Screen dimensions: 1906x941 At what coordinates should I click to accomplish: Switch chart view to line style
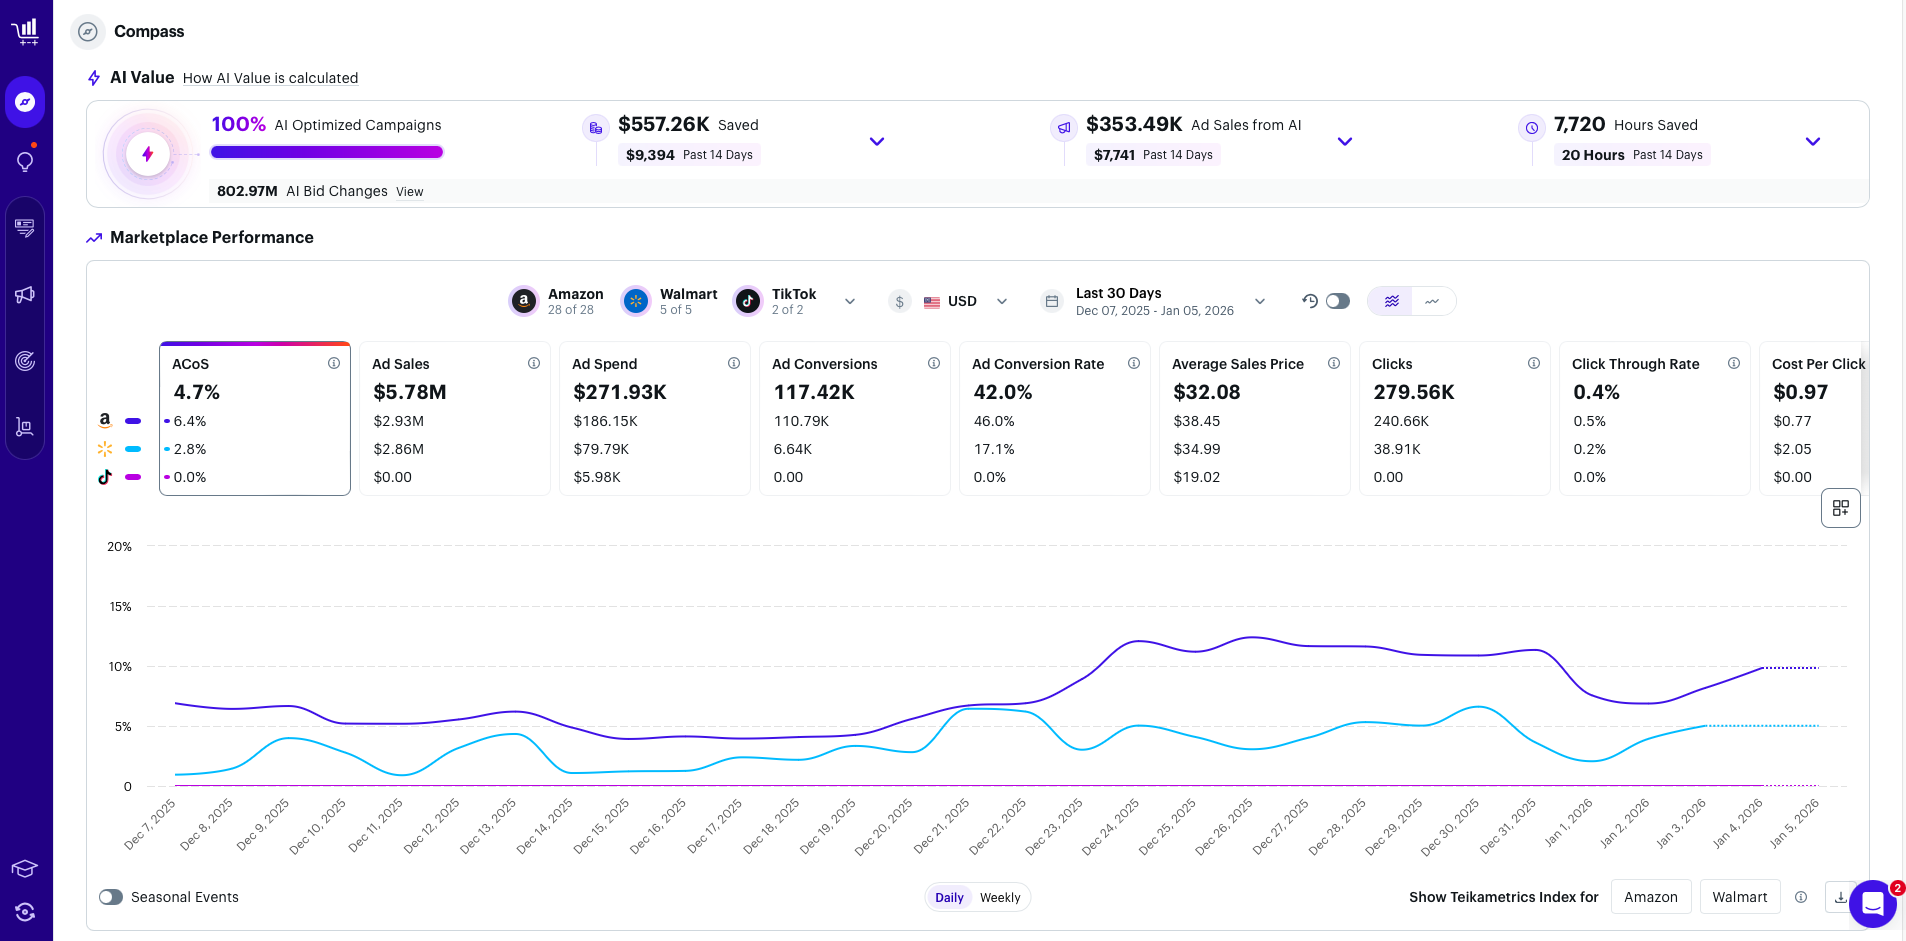(x=1432, y=301)
